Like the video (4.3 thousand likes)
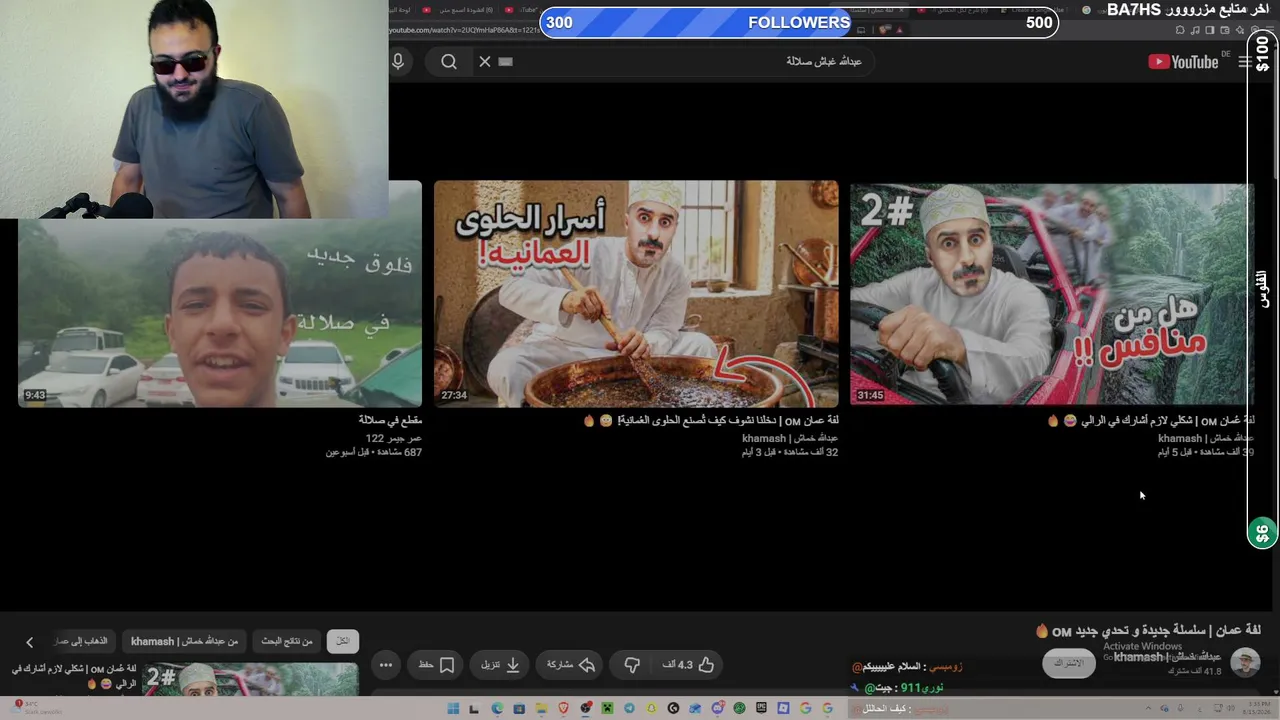Image resolution: width=1280 pixels, height=720 pixels. [689, 665]
